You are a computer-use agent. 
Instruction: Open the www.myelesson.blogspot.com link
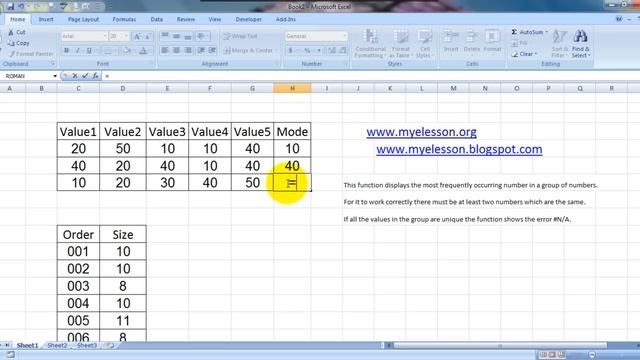(459, 149)
